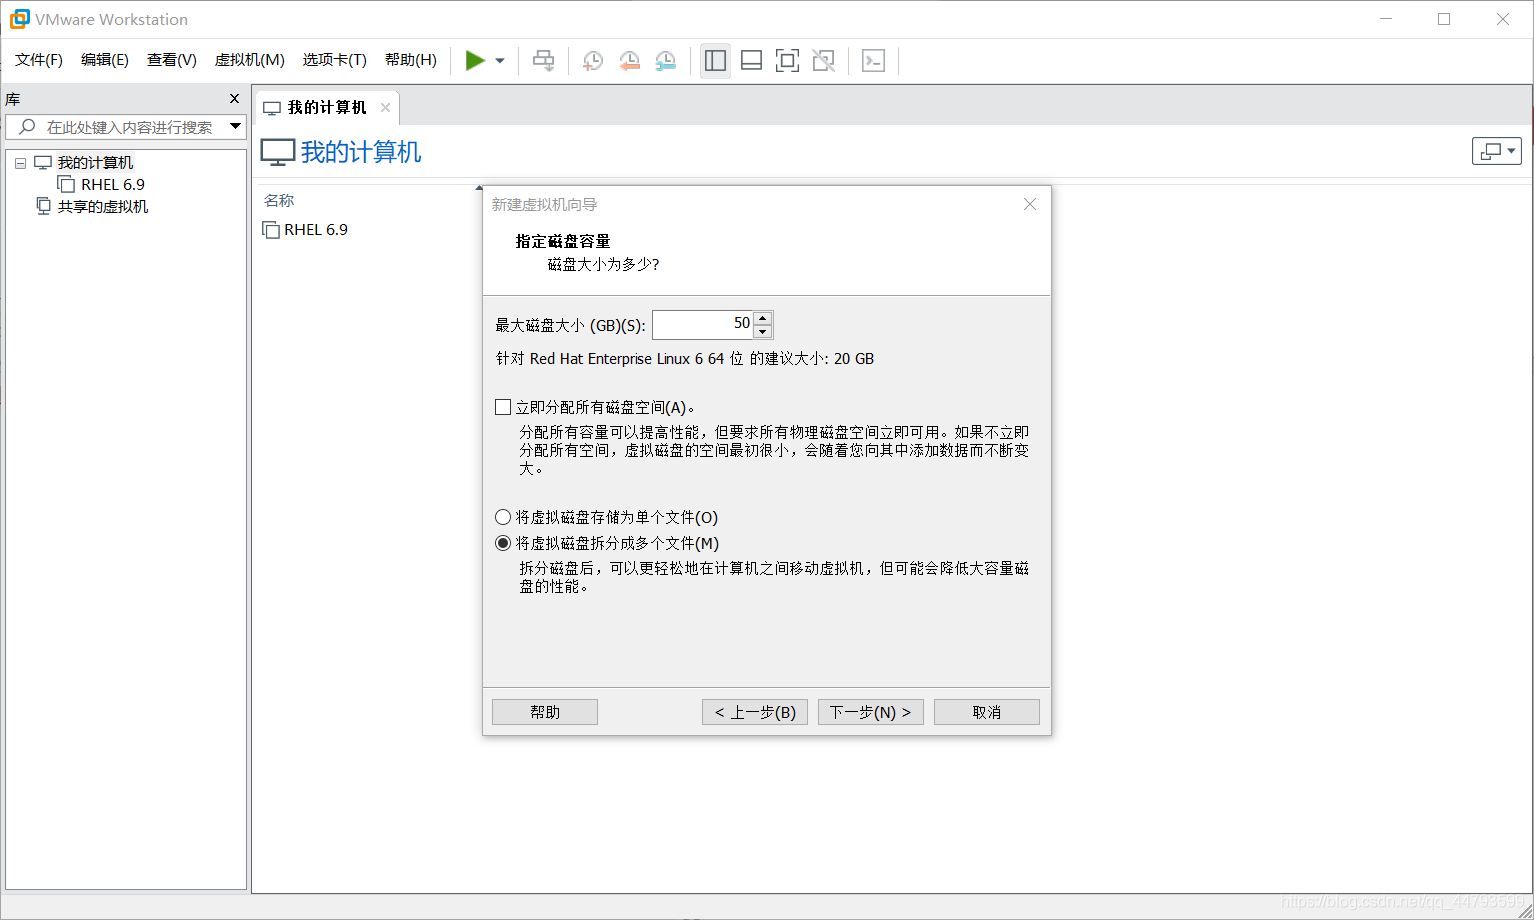Activate Unity mode icon

coord(823,60)
